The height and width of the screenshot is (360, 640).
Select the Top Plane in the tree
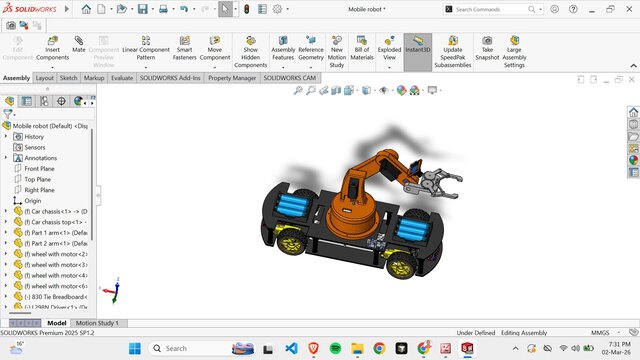coord(38,179)
